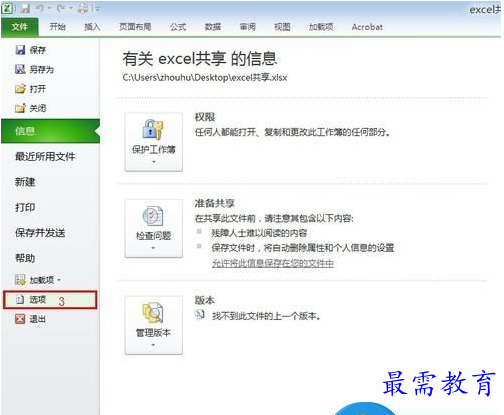Click the 保存 floppy disk icon in sidebar
The width and height of the screenshot is (504, 415).
click(20, 50)
